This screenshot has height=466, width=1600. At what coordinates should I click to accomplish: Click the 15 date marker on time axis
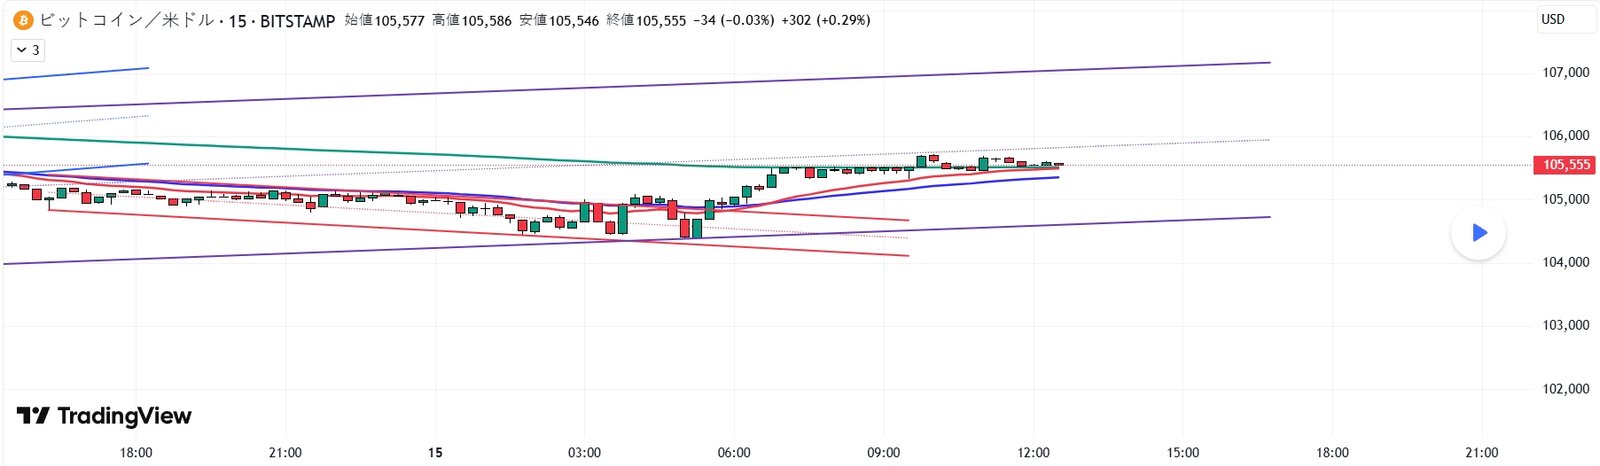435,453
